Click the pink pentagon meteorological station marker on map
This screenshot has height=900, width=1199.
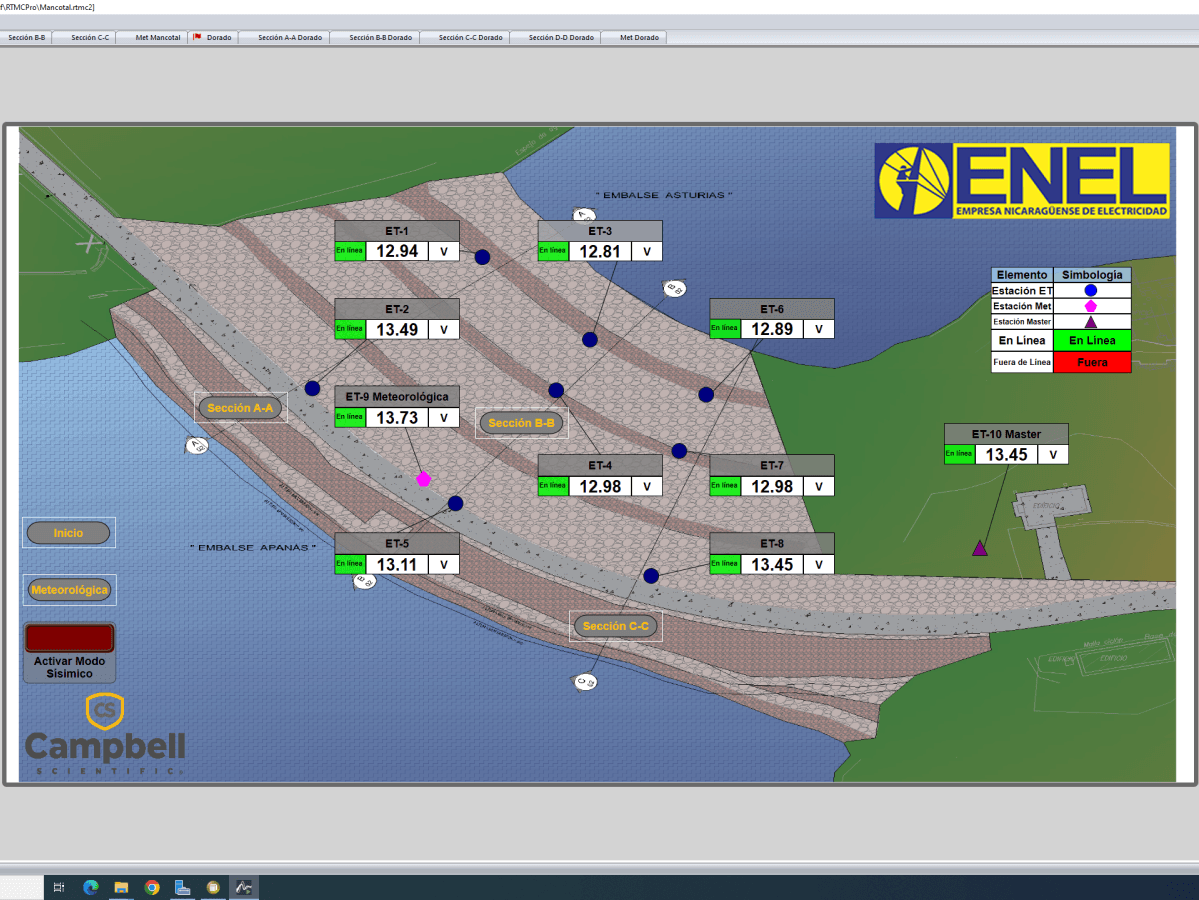point(424,479)
